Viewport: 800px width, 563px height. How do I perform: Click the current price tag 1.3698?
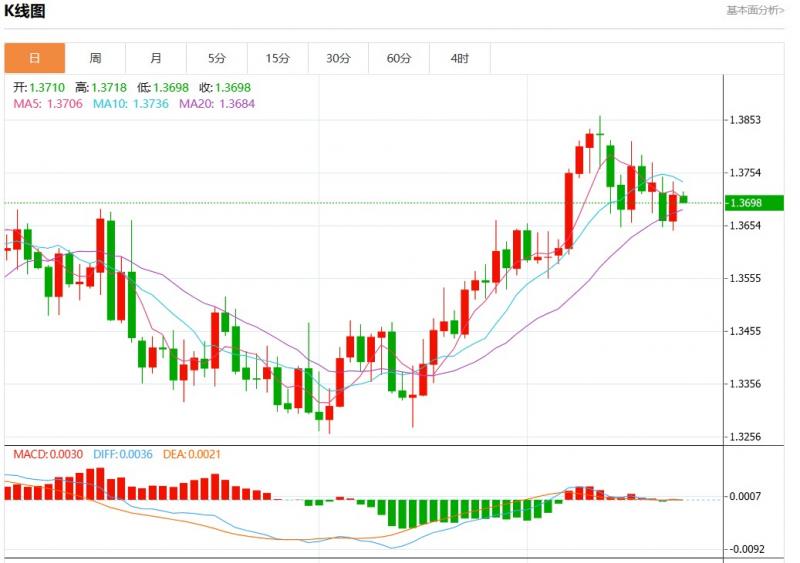pyautogui.click(x=747, y=203)
